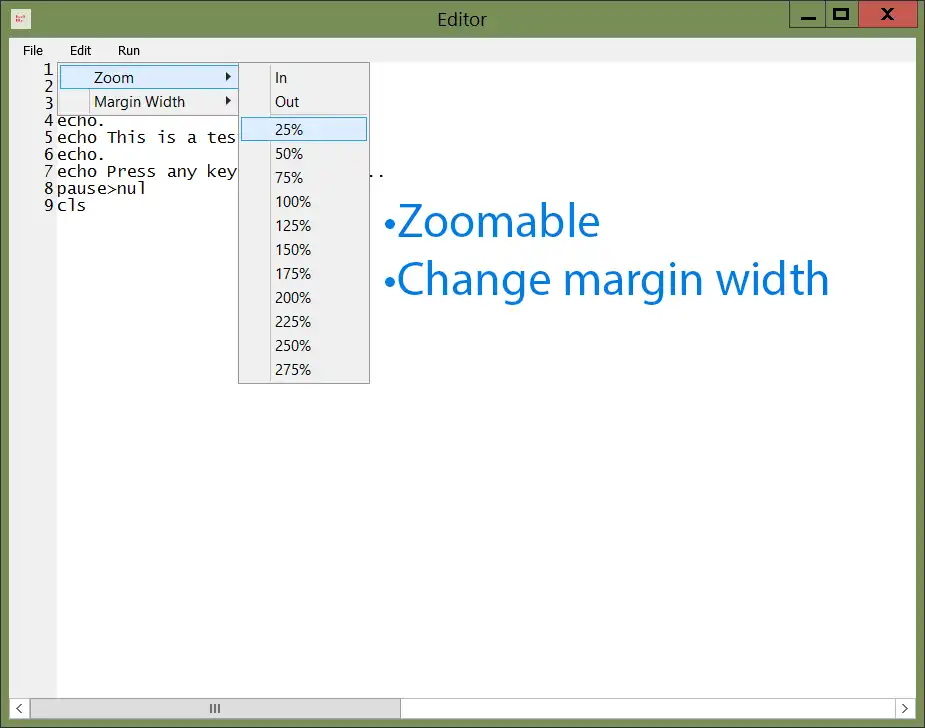Image resolution: width=925 pixels, height=728 pixels.
Task: Maximize the Editor window
Action: click(841, 15)
